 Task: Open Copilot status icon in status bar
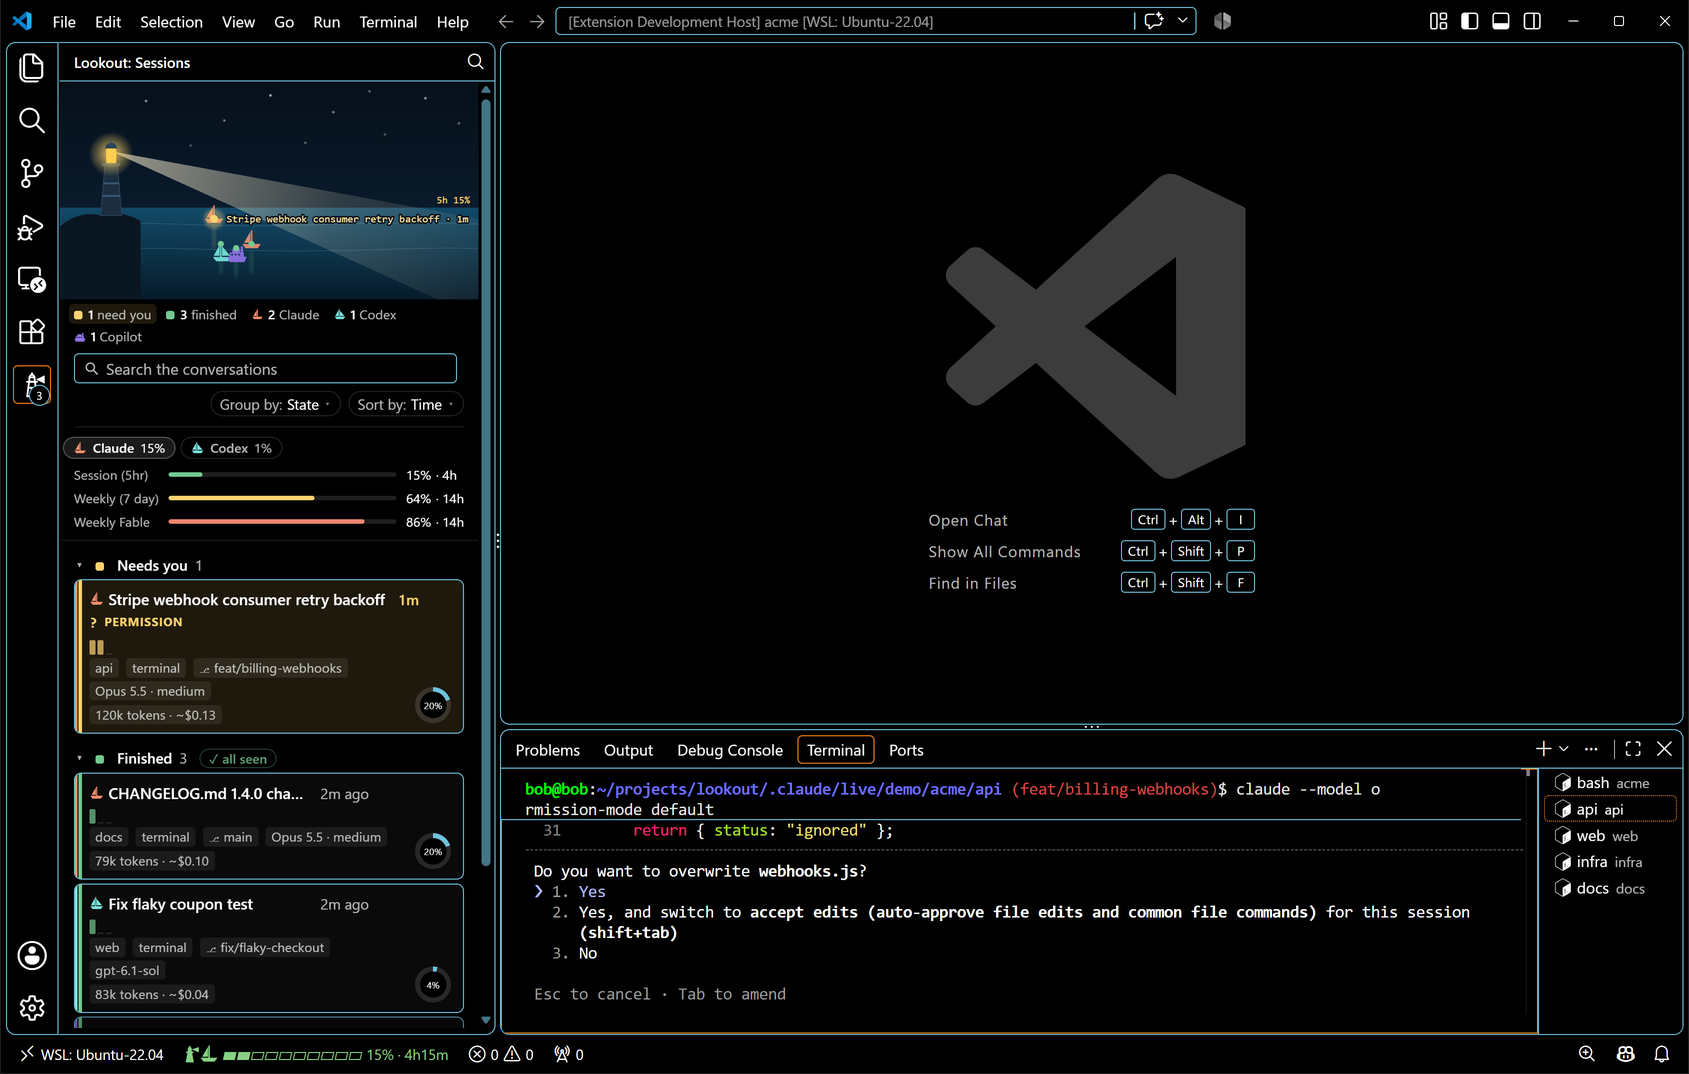[1625, 1054]
